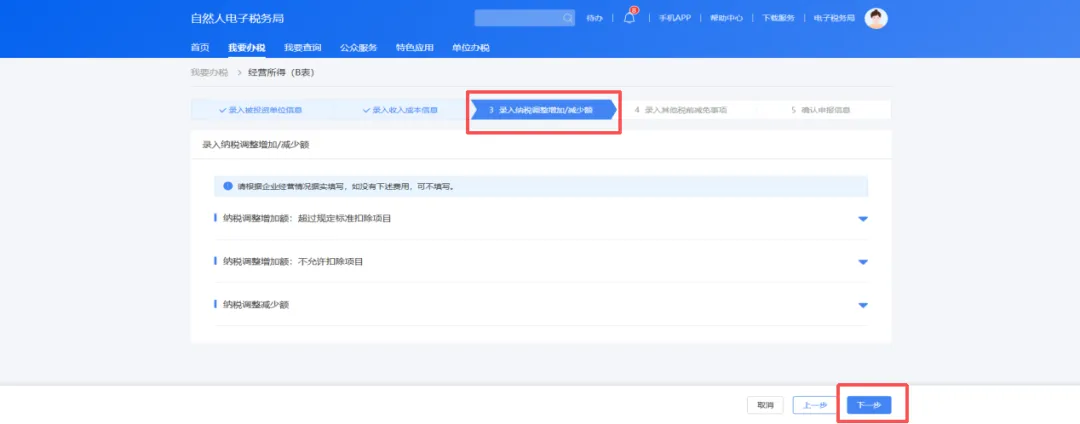1080x424 pixels.
Task: Click the notification bell icon
Action: 629,18
